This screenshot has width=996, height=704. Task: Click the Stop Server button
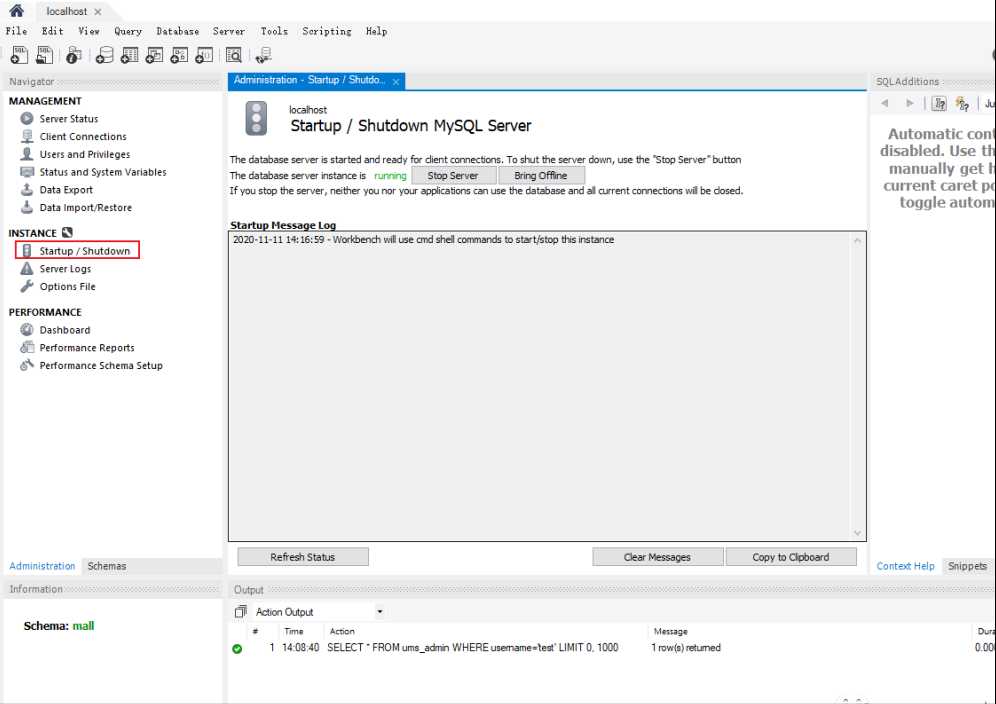click(x=454, y=175)
